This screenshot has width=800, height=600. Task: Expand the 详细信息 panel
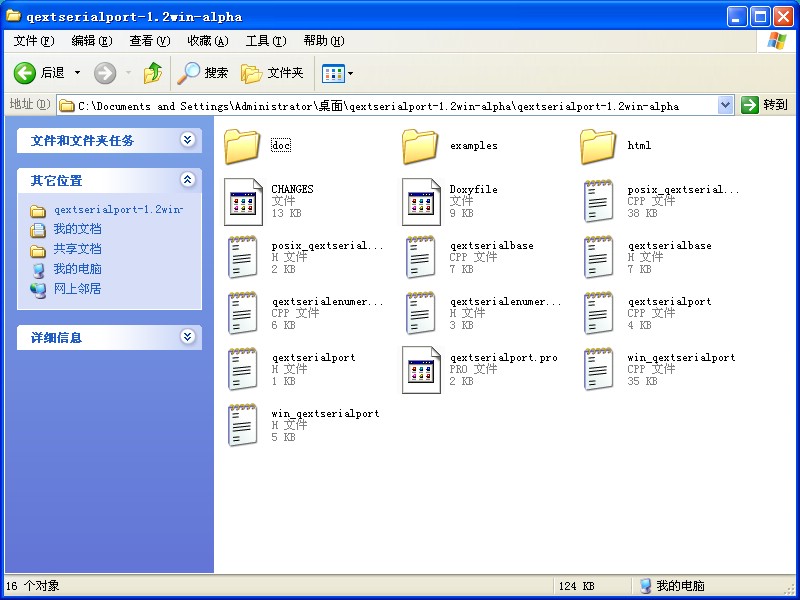(x=188, y=337)
